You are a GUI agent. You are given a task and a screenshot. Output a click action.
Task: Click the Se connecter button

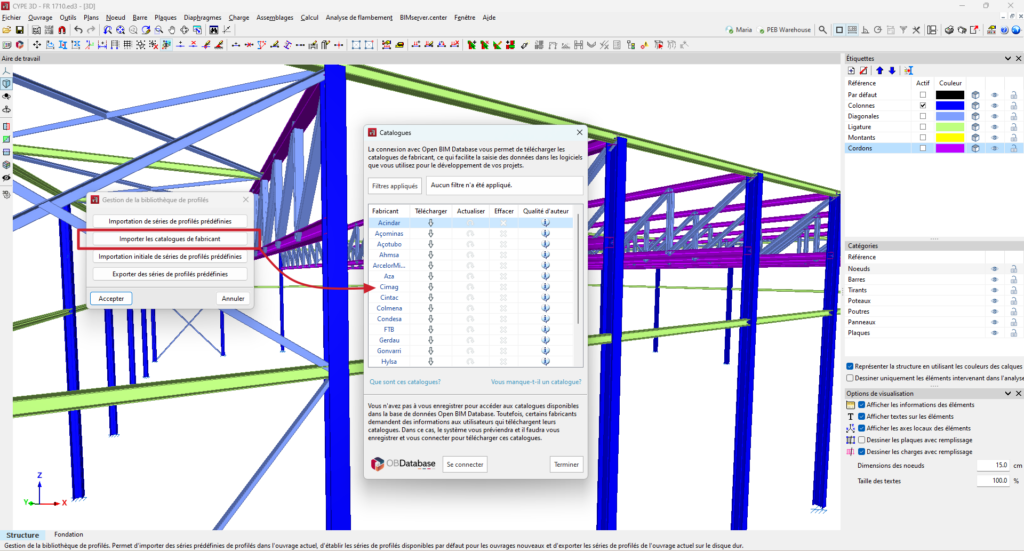[465, 464]
